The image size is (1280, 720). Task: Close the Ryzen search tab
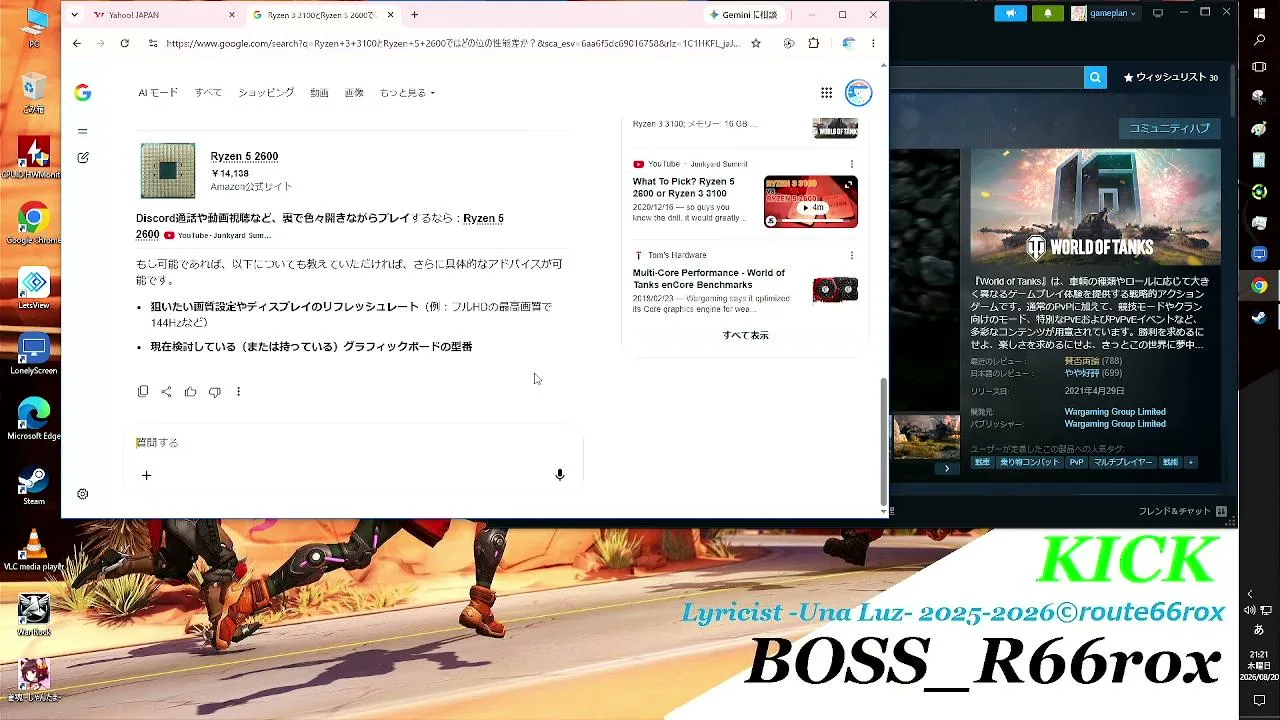390,15
